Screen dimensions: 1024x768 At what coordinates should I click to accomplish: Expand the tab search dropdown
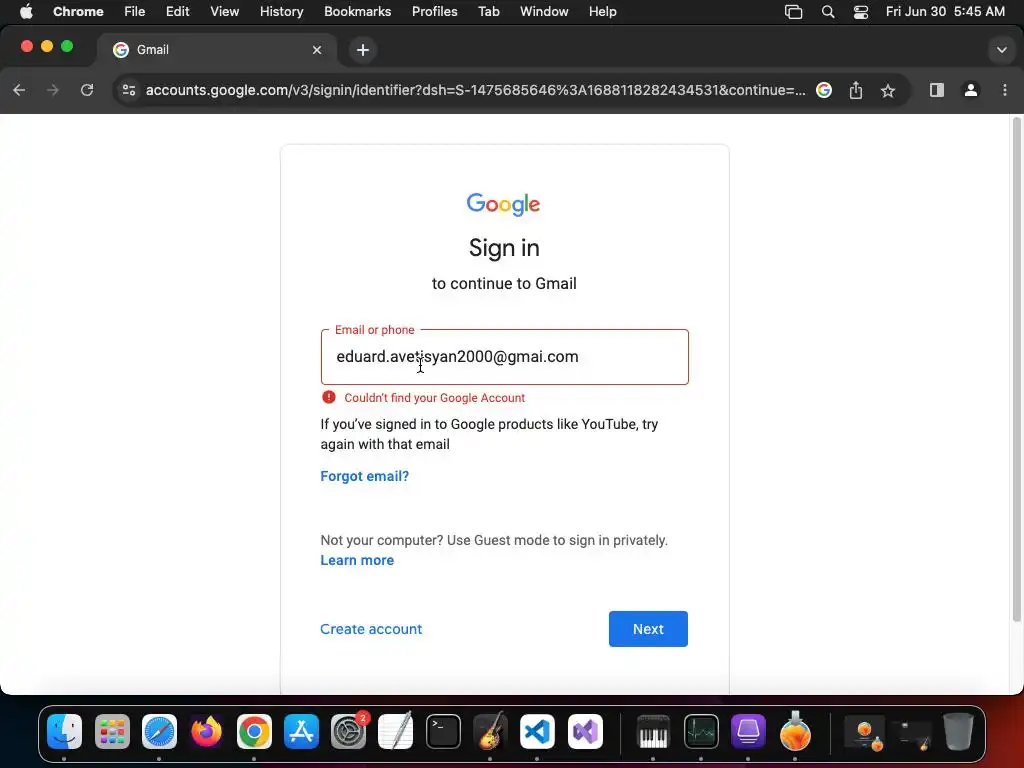click(1001, 50)
